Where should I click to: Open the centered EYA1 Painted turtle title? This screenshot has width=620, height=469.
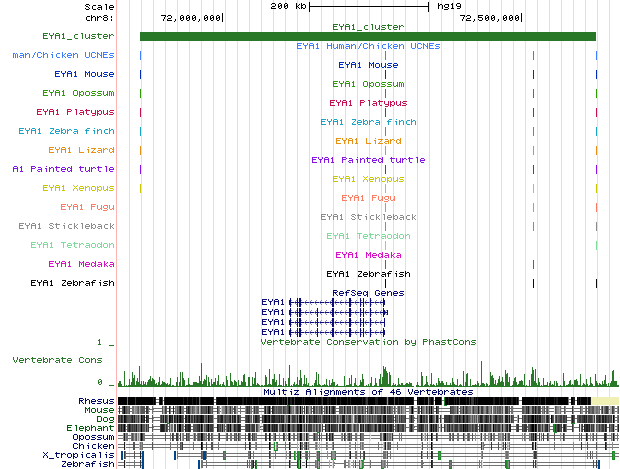tap(368, 160)
